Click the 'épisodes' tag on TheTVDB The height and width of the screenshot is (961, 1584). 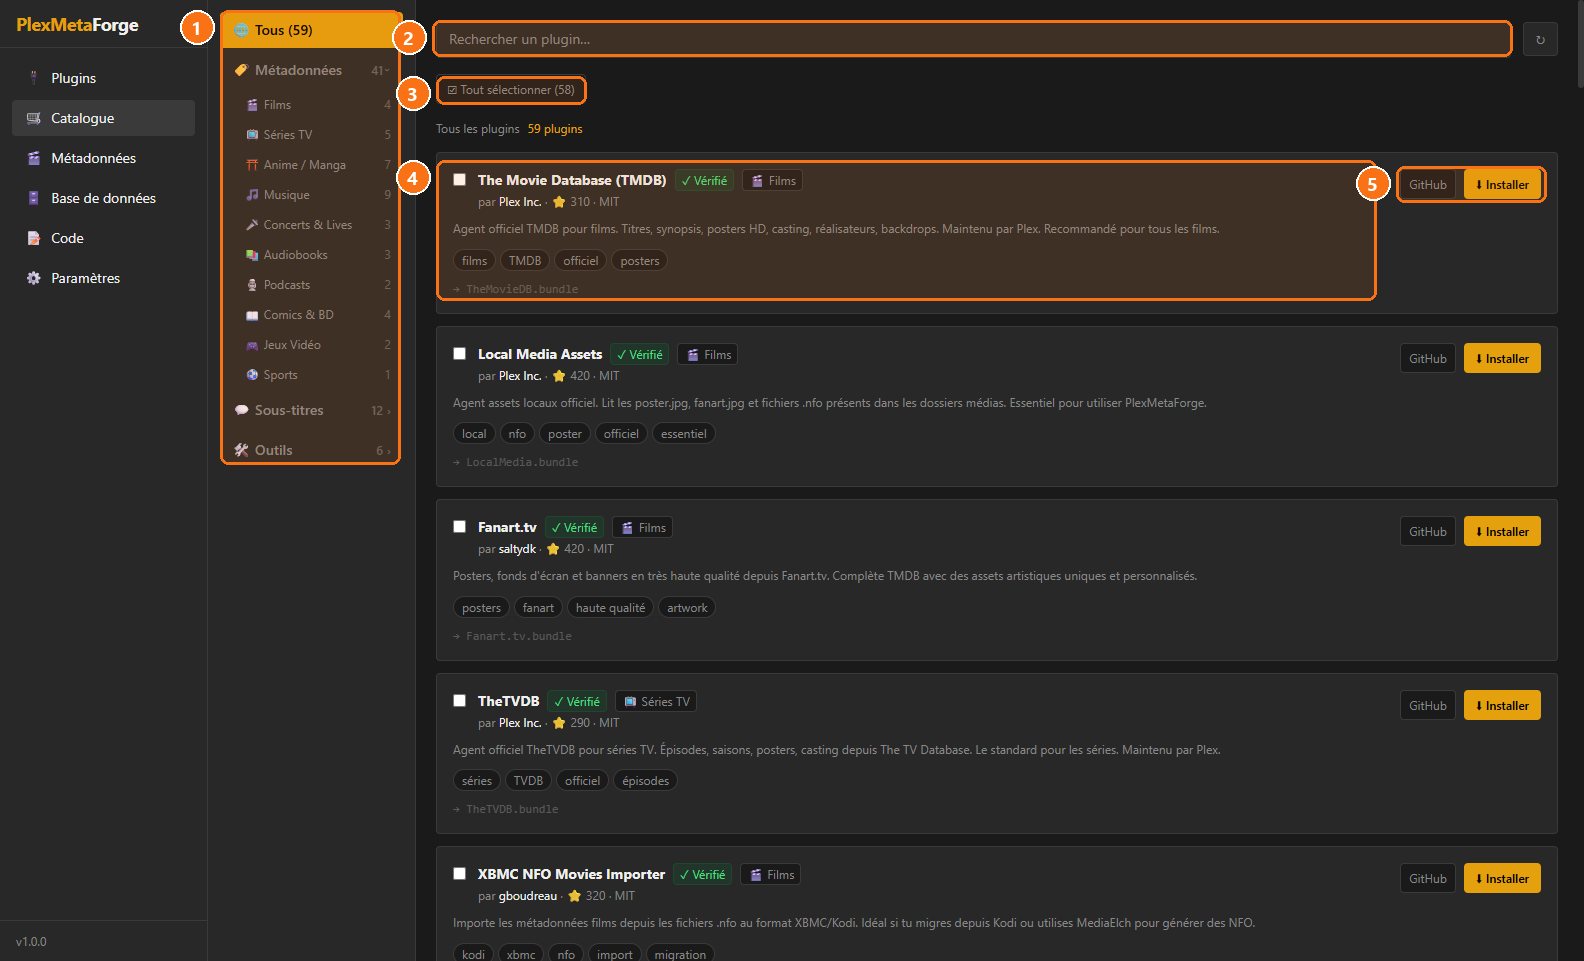tap(646, 781)
